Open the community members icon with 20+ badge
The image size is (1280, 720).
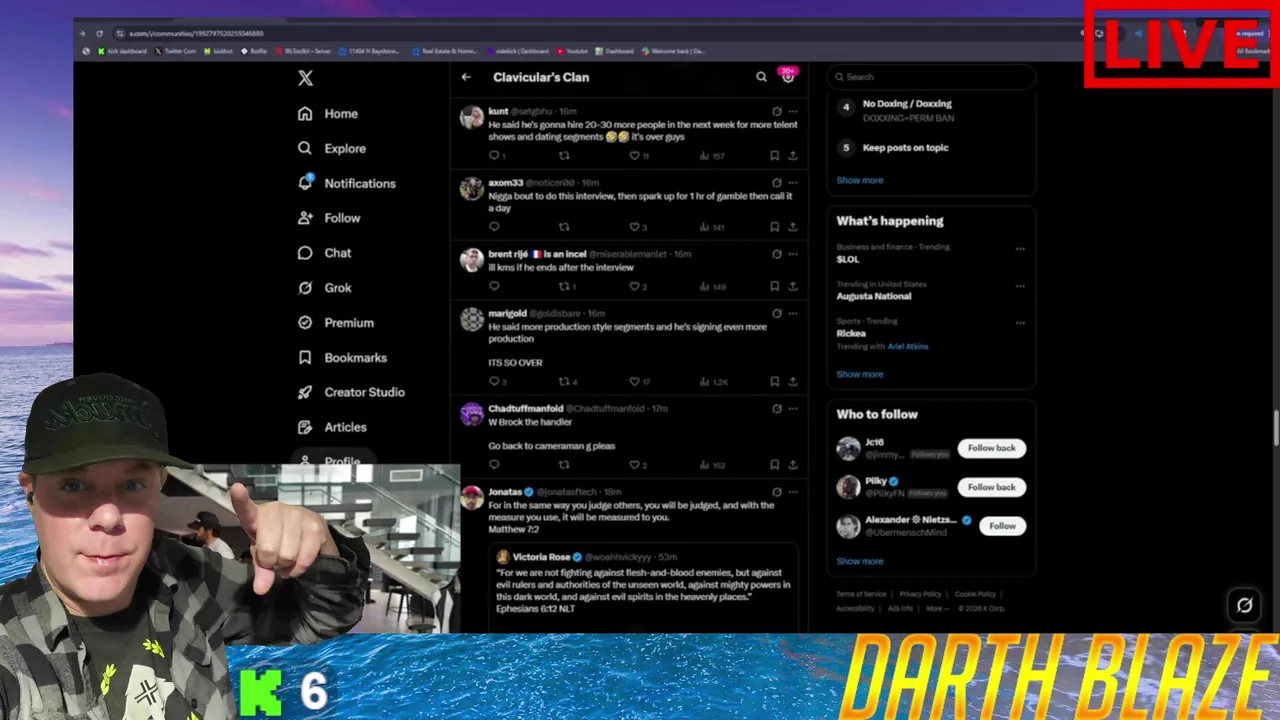pos(788,76)
